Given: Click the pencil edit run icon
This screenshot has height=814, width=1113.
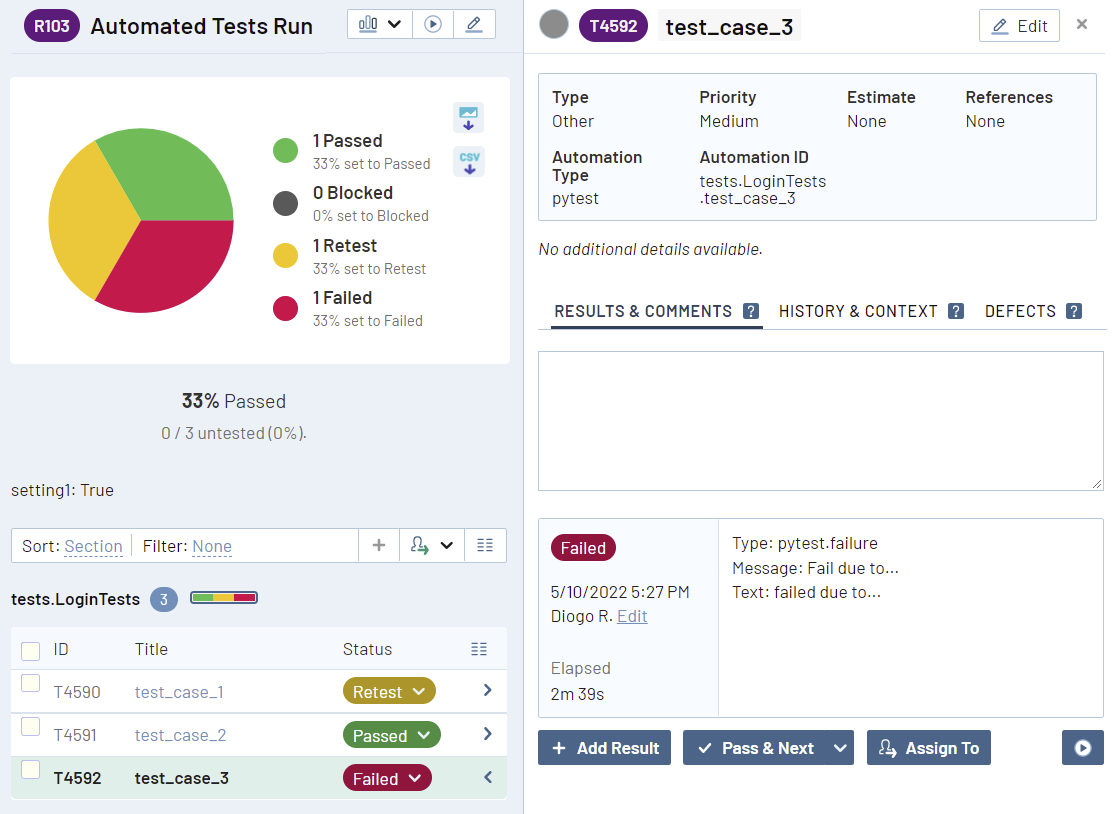Looking at the screenshot, I should (474, 25).
